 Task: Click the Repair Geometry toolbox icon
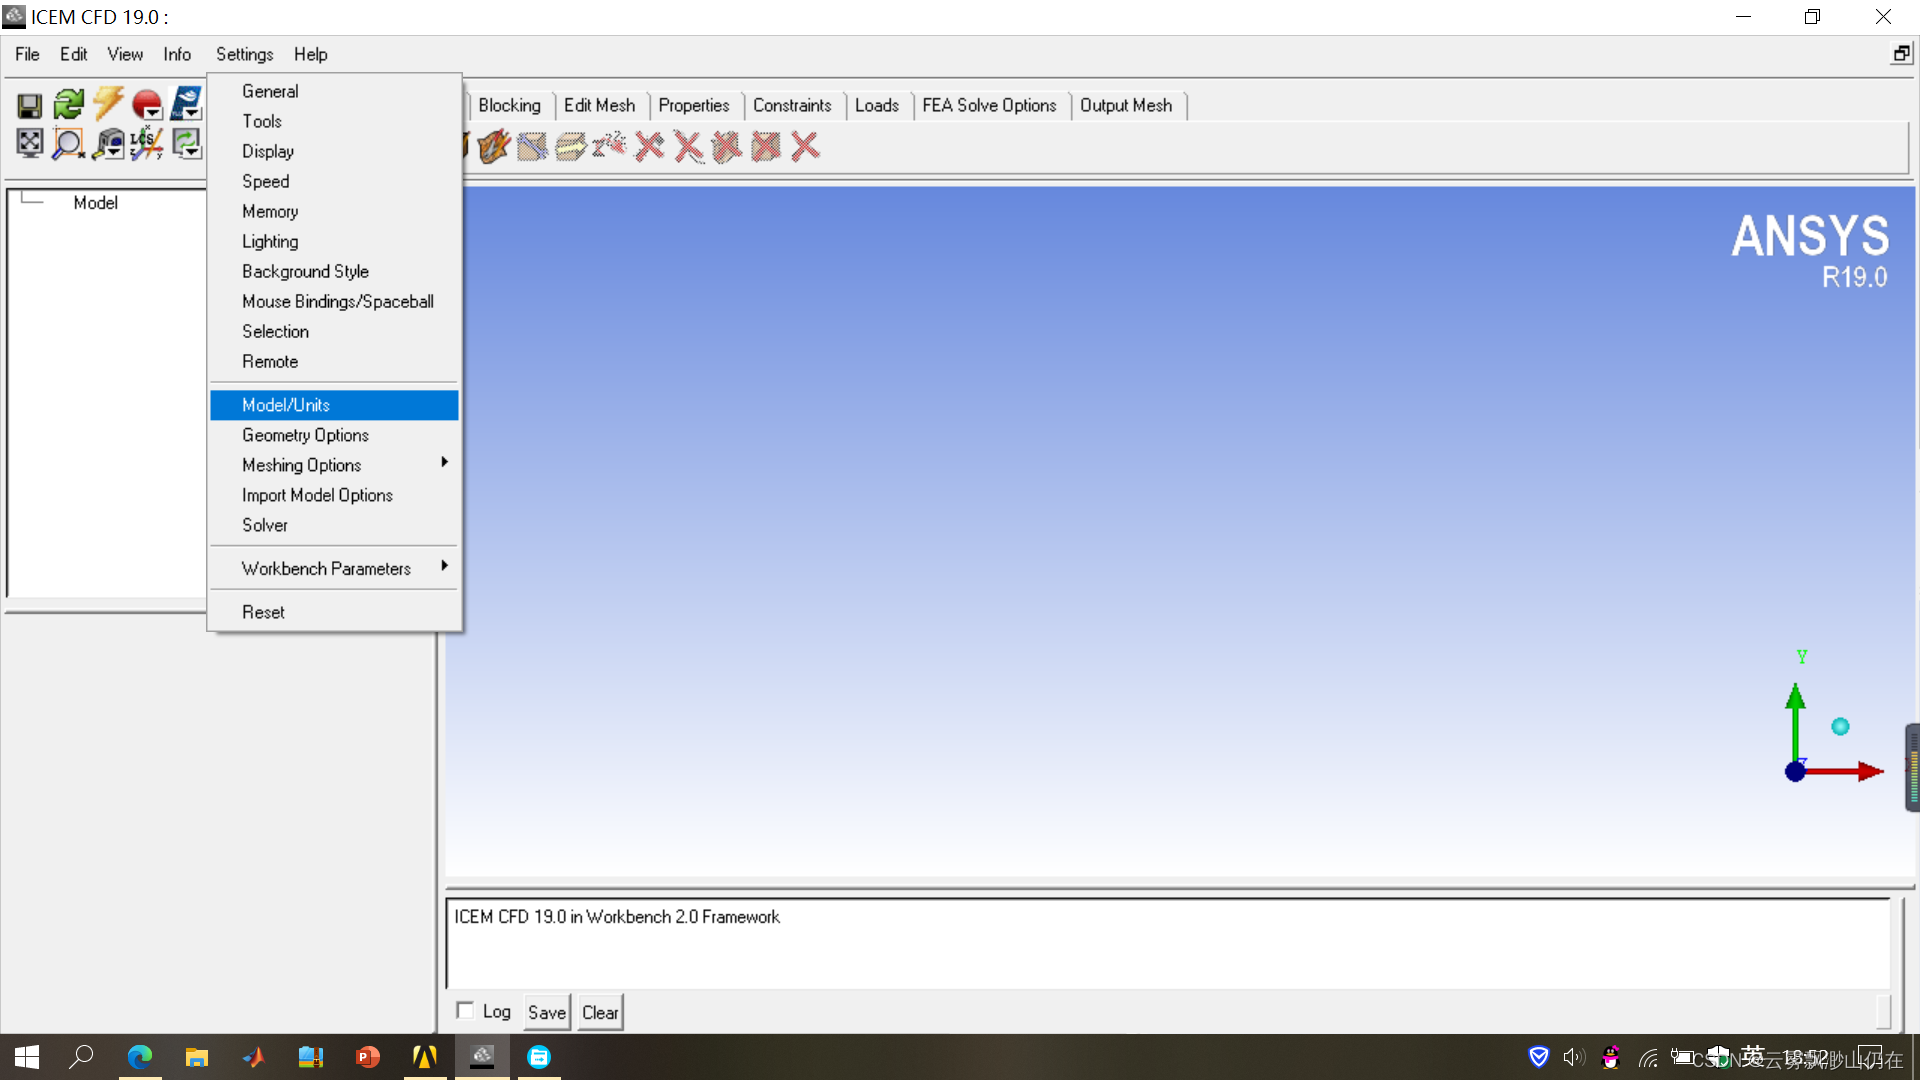(x=493, y=147)
